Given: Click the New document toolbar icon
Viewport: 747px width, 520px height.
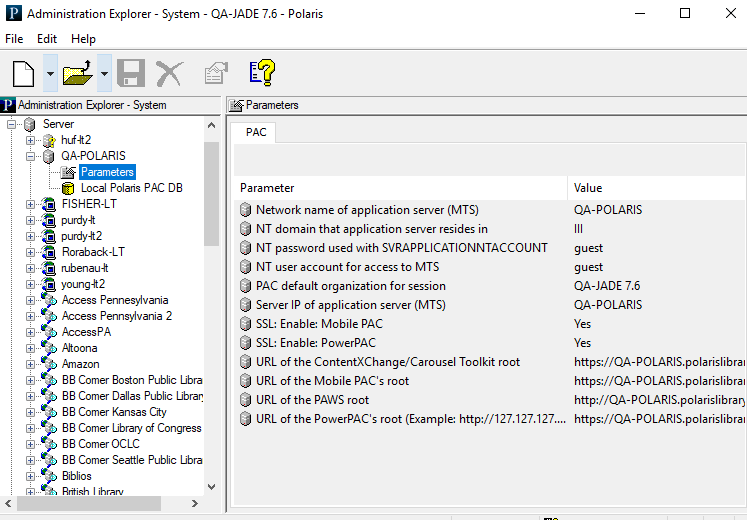Looking at the screenshot, I should click(24, 73).
